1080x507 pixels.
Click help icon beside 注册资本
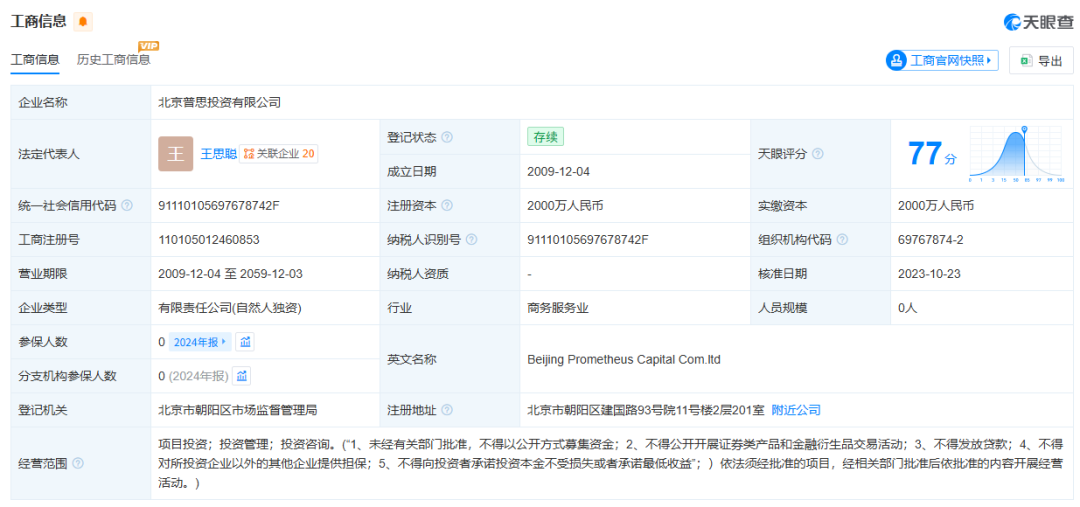click(x=447, y=205)
